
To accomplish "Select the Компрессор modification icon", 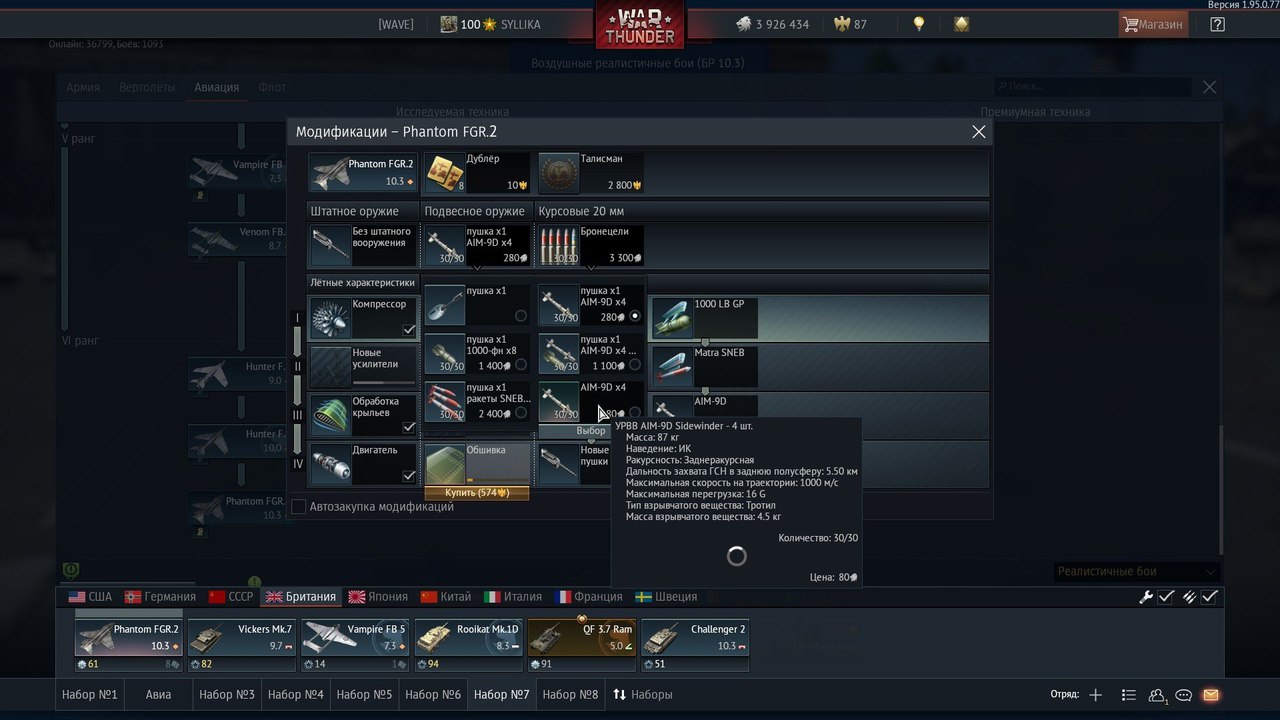I will [329, 318].
